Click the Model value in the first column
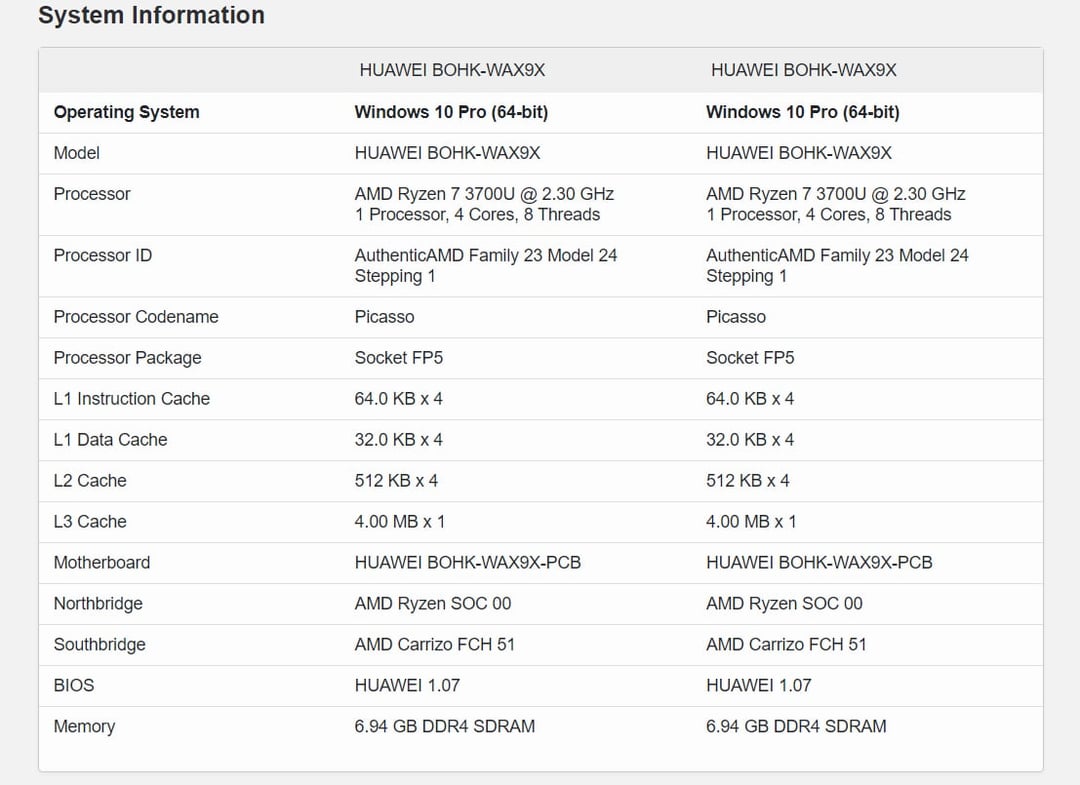Viewport: 1080px width, 785px height. click(x=448, y=153)
